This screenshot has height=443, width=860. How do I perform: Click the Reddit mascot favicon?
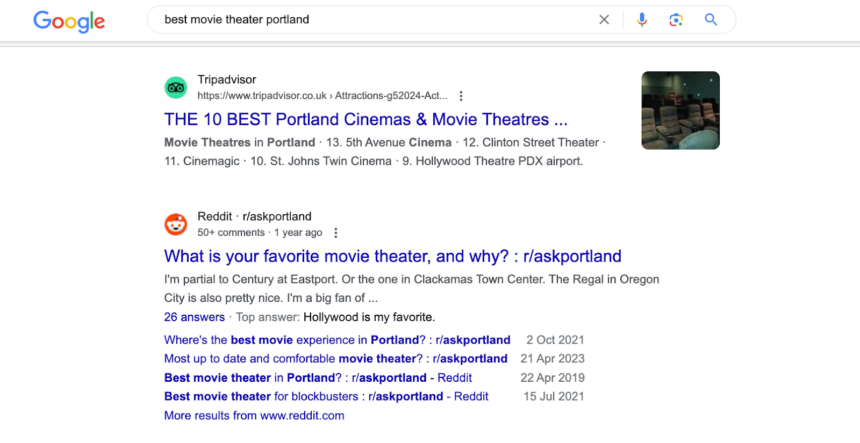point(176,224)
